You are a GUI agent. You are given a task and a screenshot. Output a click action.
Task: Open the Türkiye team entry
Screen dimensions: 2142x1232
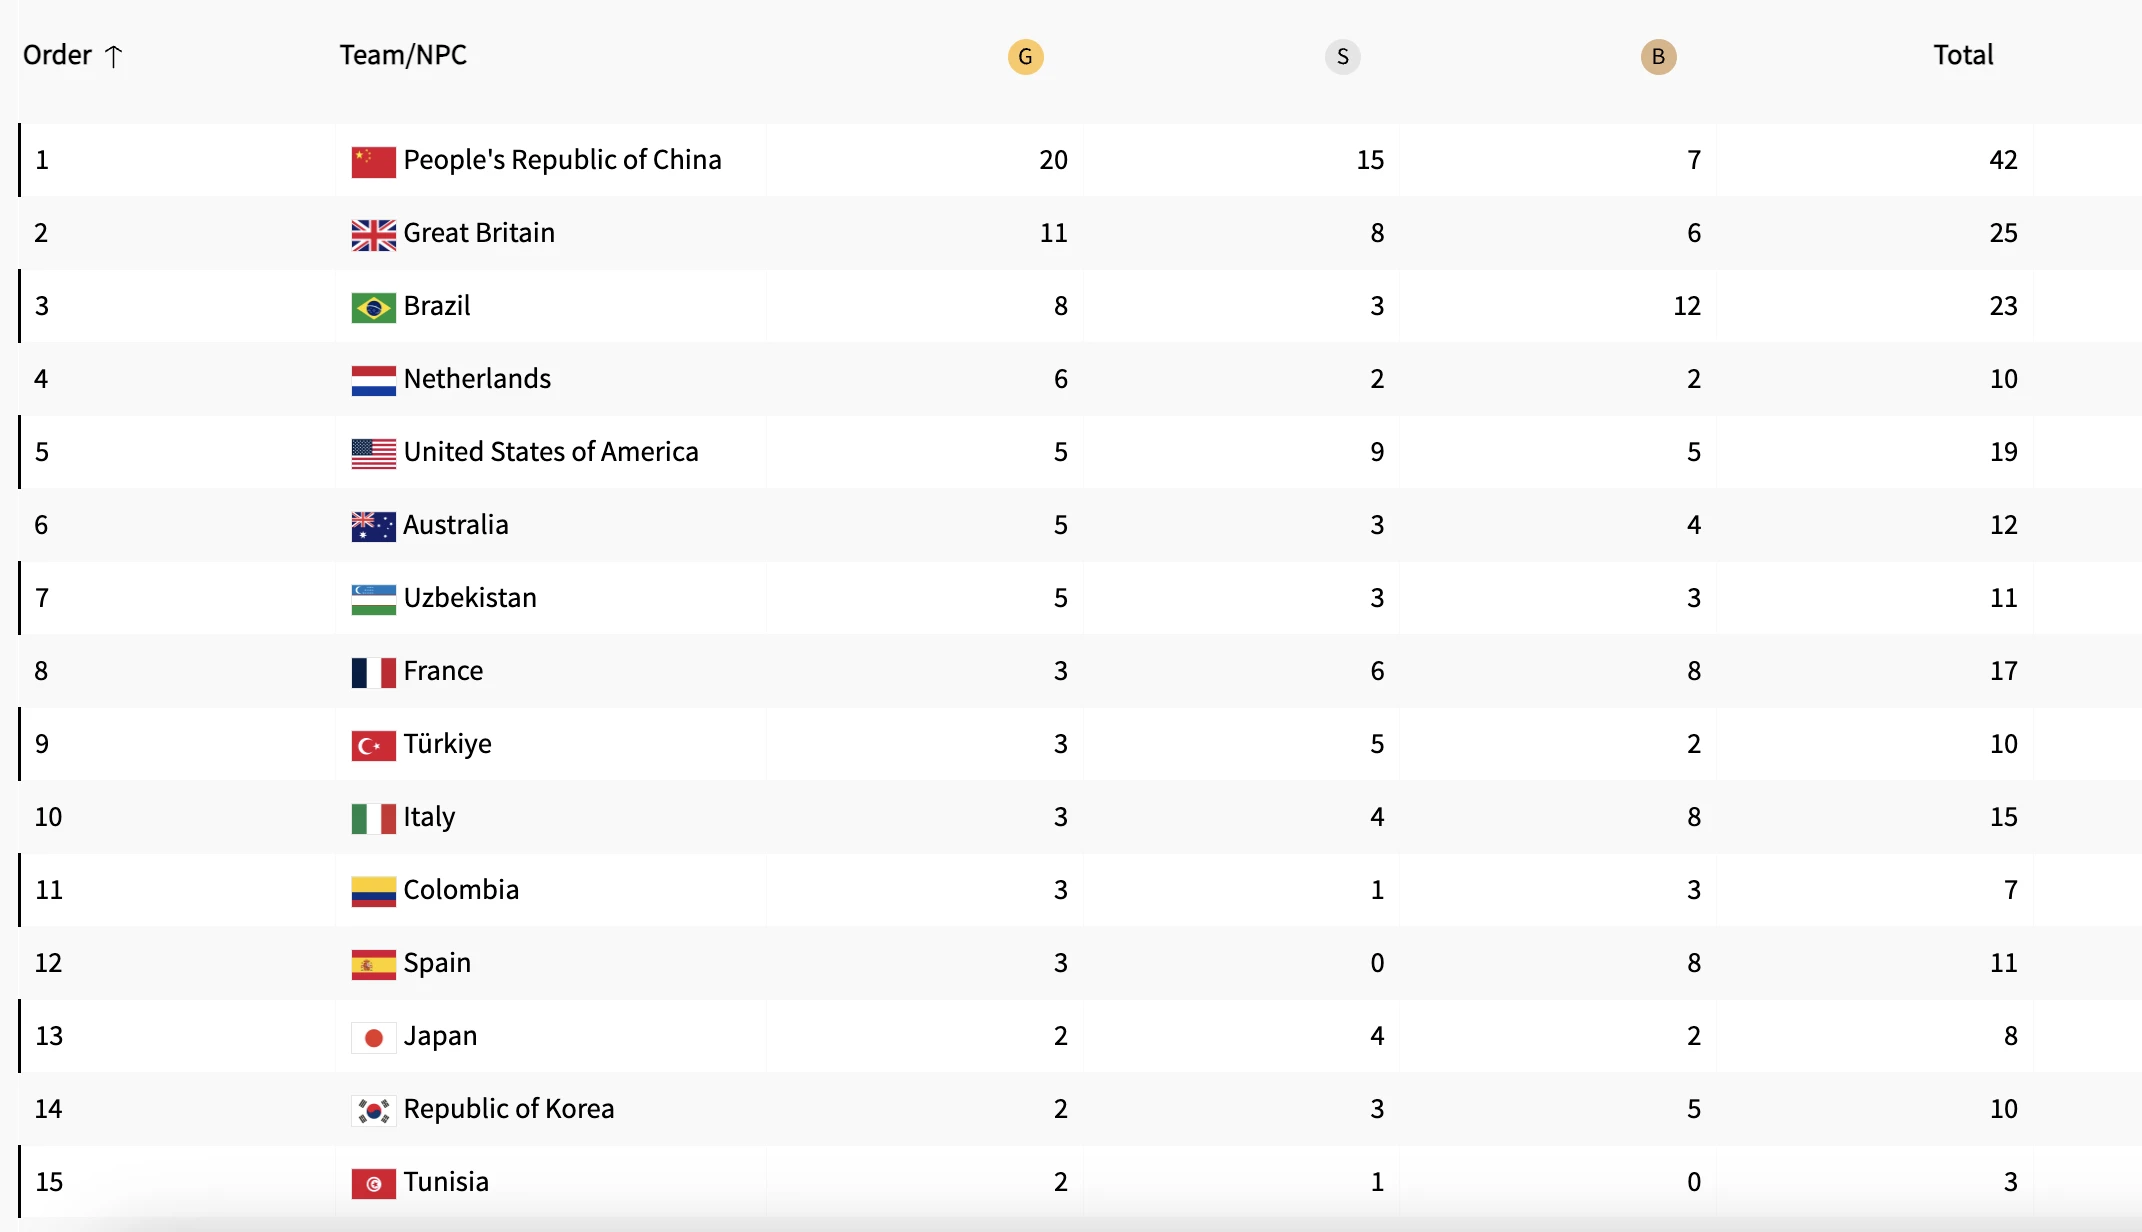coord(447,744)
